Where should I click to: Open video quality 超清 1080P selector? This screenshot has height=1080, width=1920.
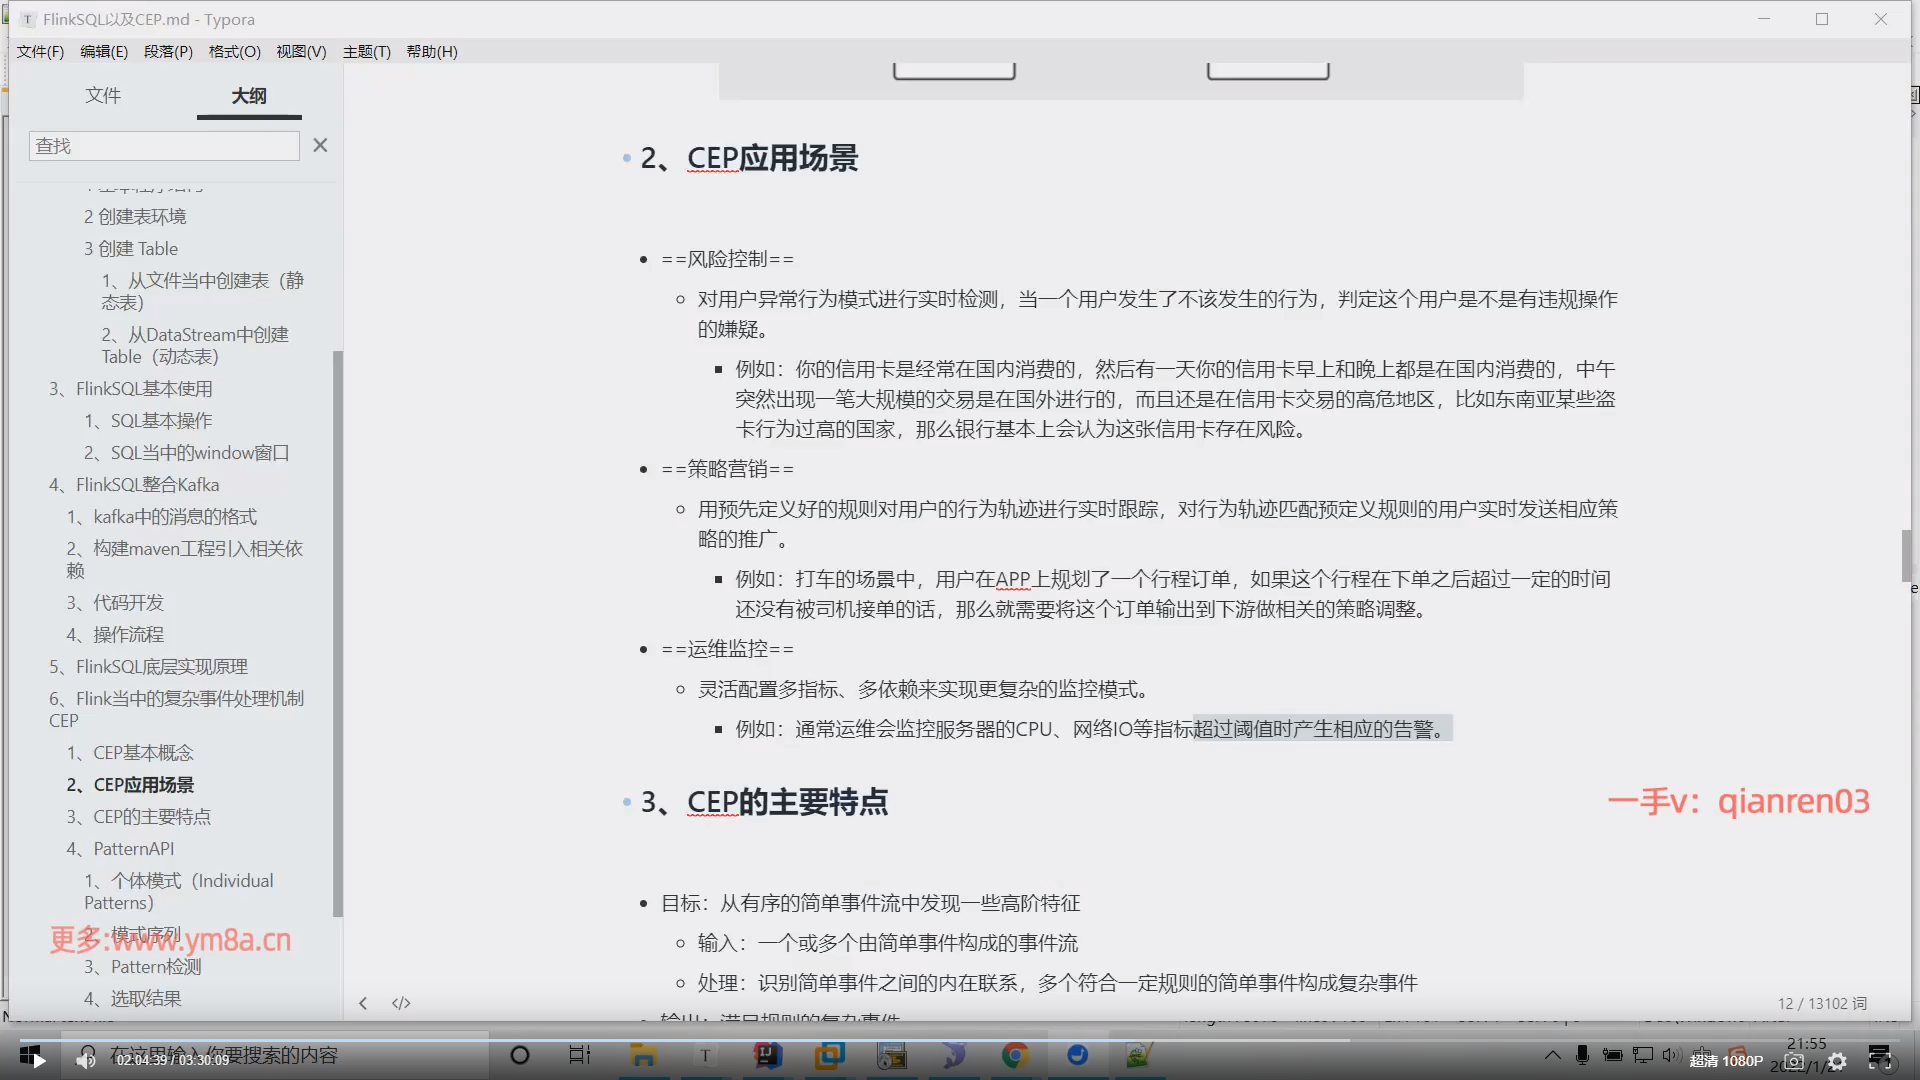point(1726,1061)
